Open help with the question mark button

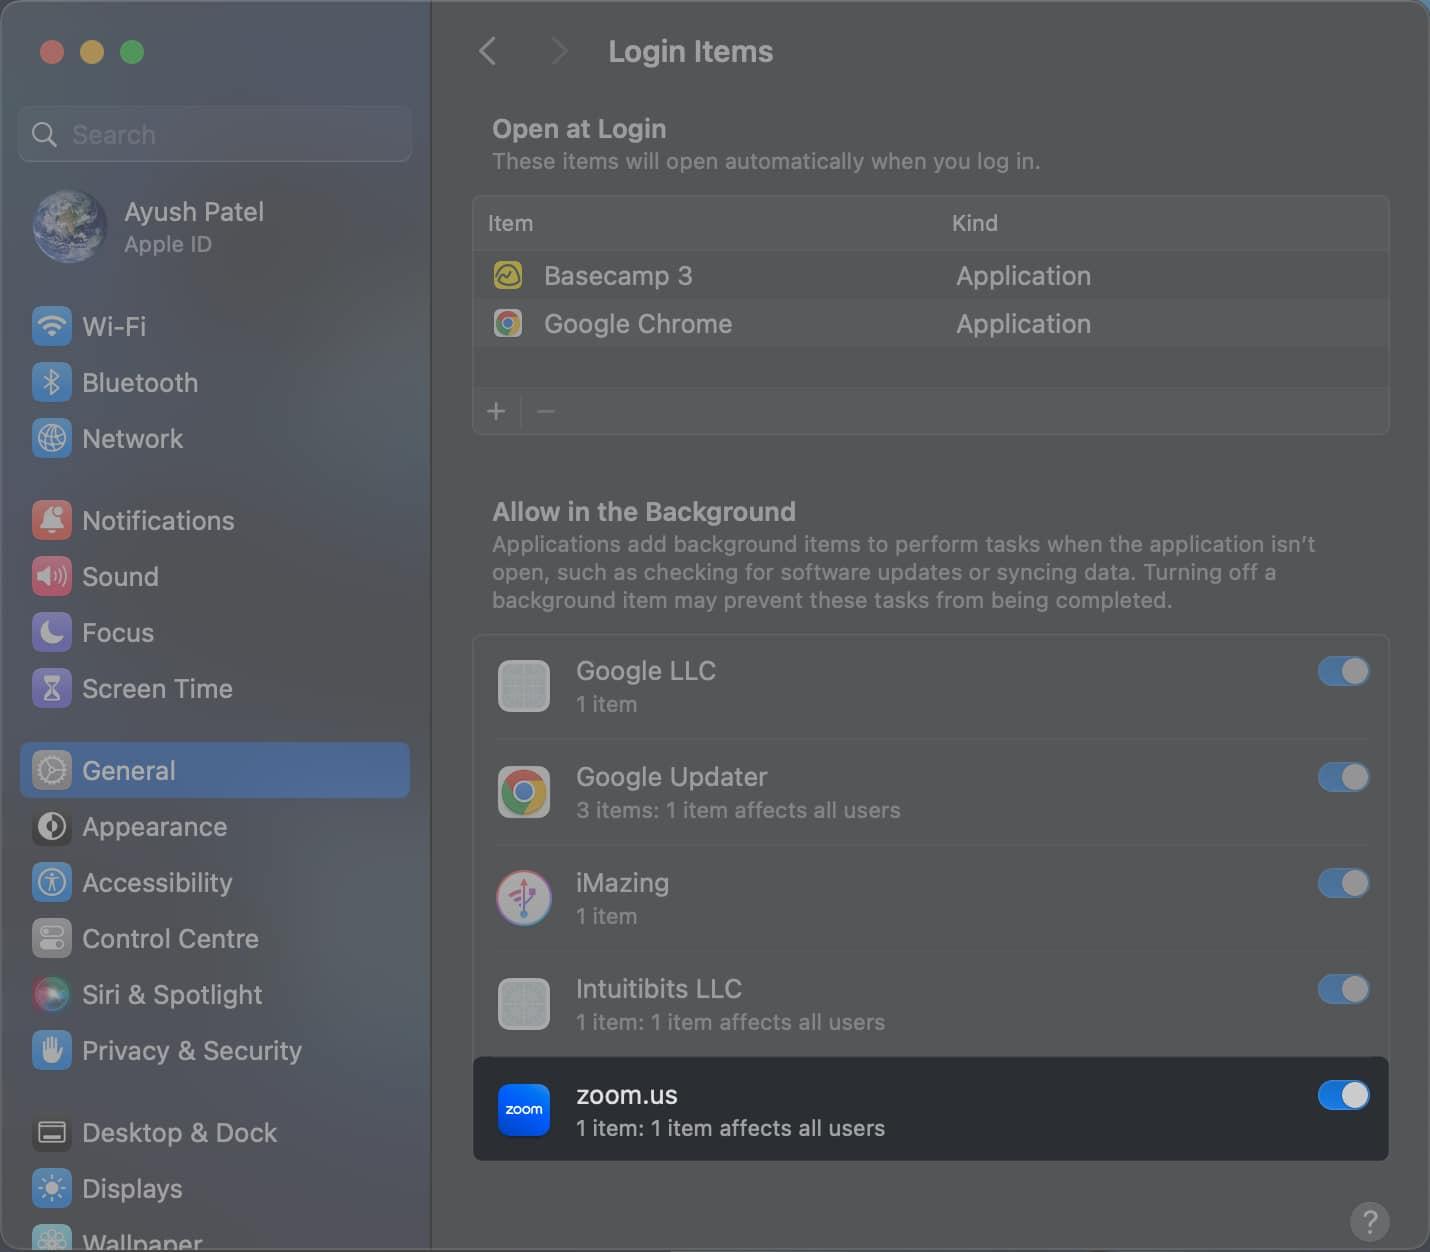point(1369,1221)
